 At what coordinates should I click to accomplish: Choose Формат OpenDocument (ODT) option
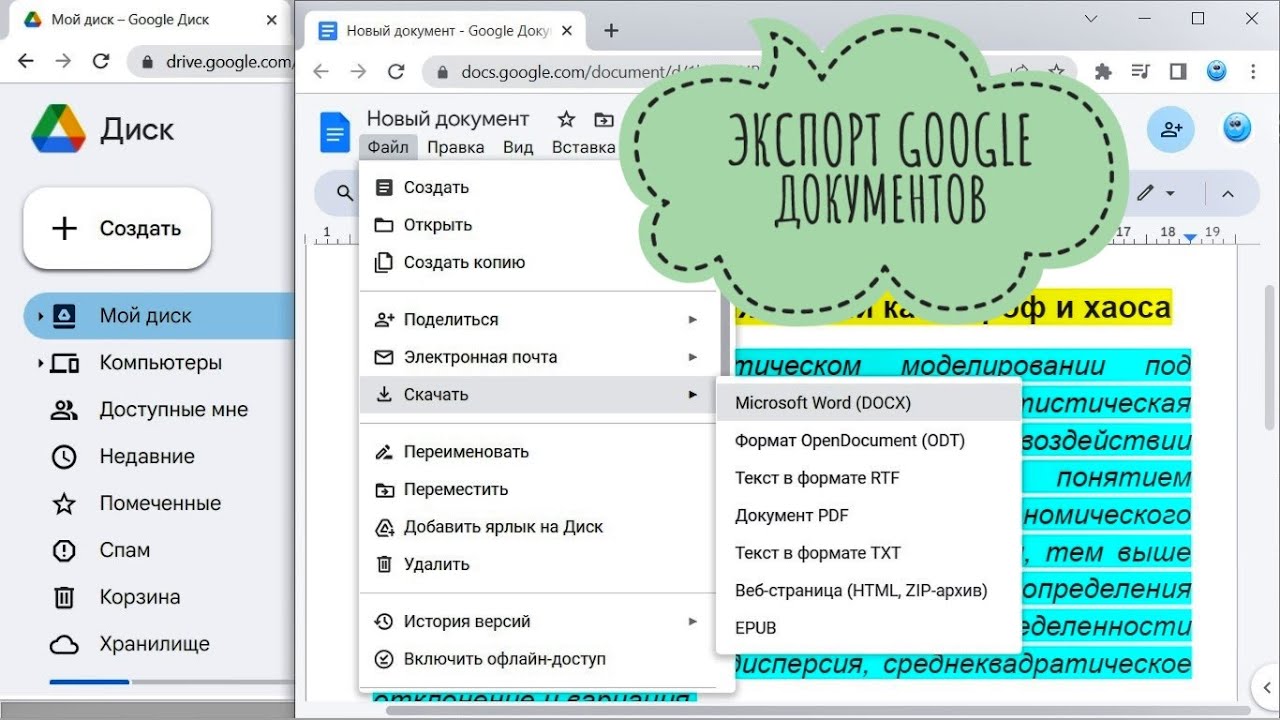point(869,440)
